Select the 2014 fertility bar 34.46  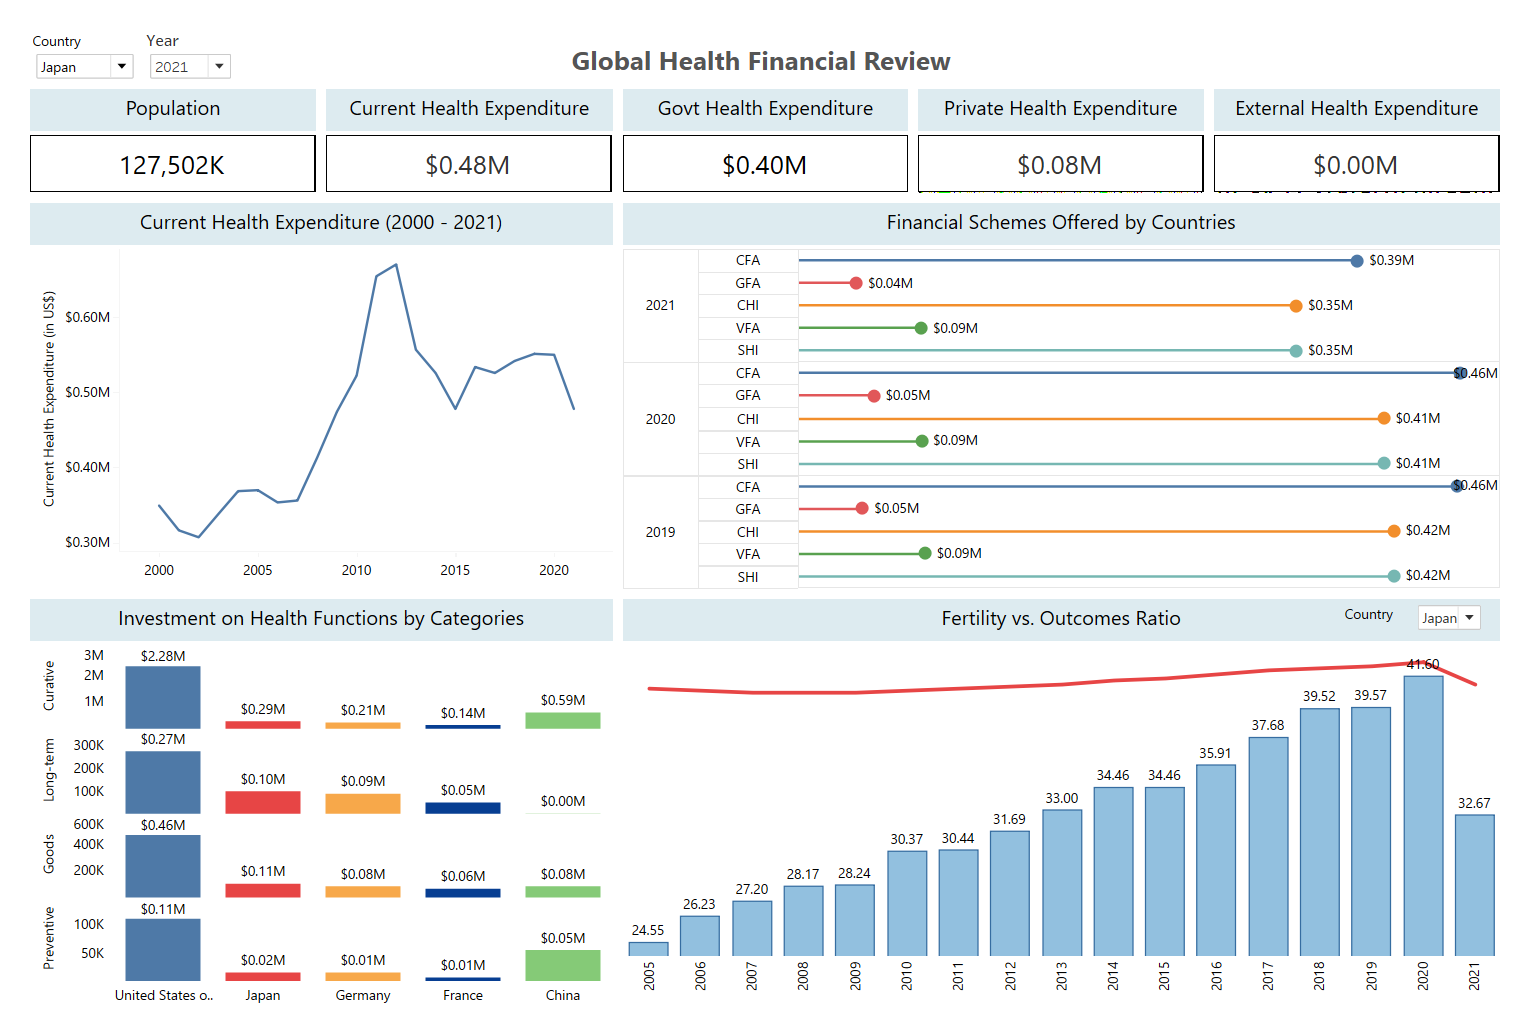(1113, 872)
